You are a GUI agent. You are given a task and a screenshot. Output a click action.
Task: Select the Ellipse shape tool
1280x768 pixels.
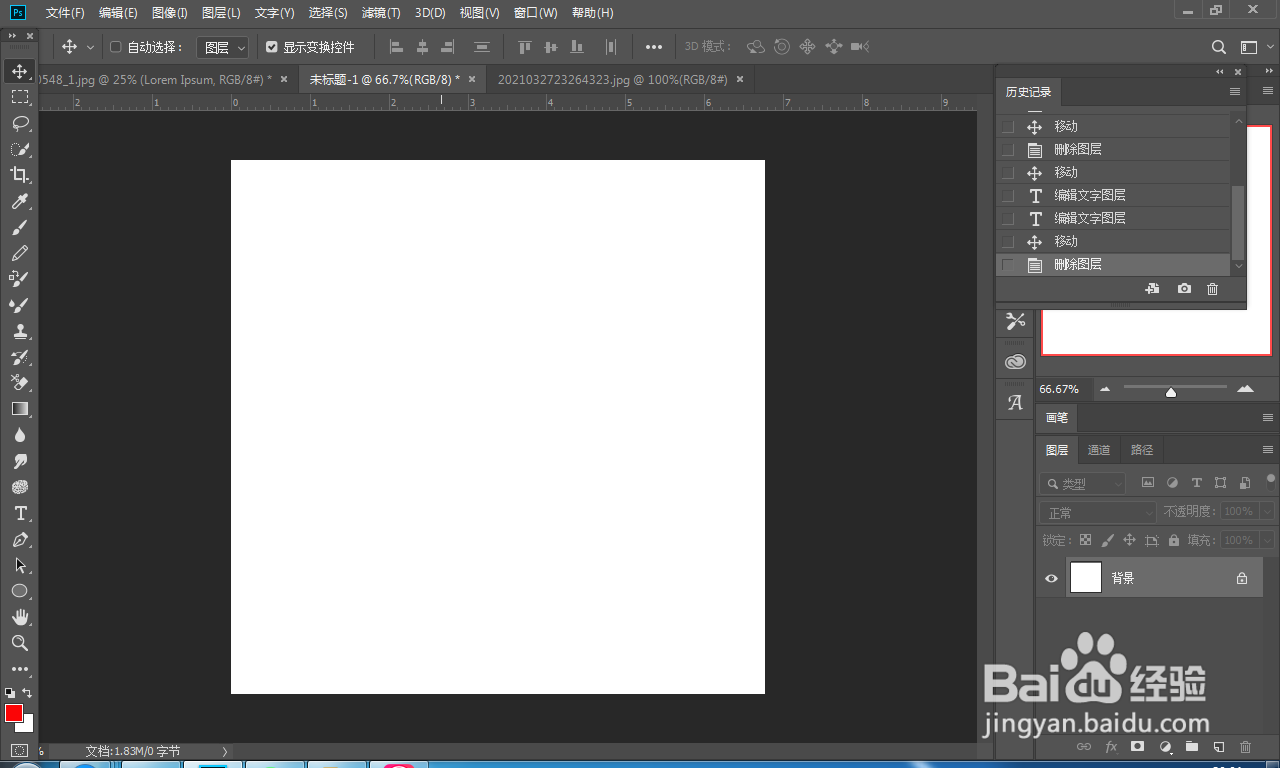[x=19, y=591]
